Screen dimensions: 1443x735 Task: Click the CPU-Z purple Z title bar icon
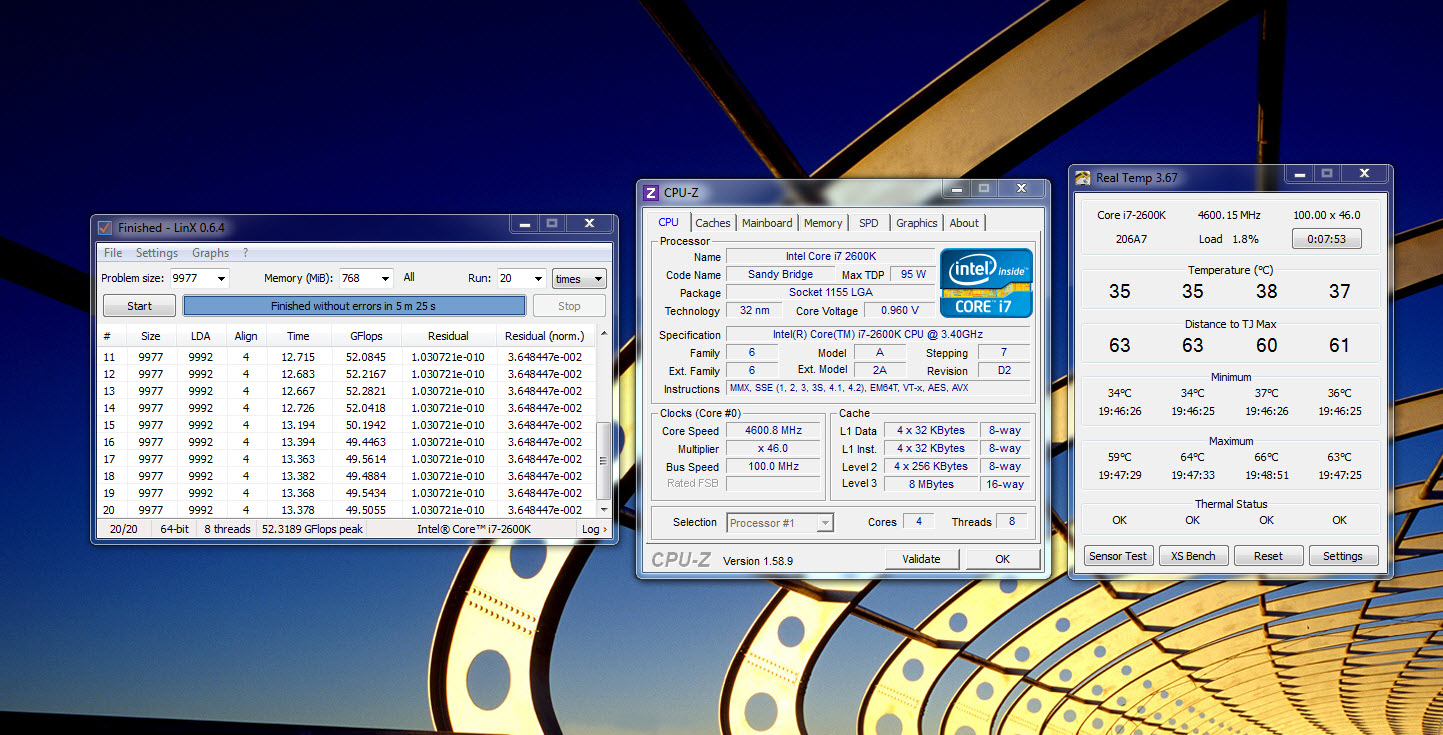(x=651, y=193)
